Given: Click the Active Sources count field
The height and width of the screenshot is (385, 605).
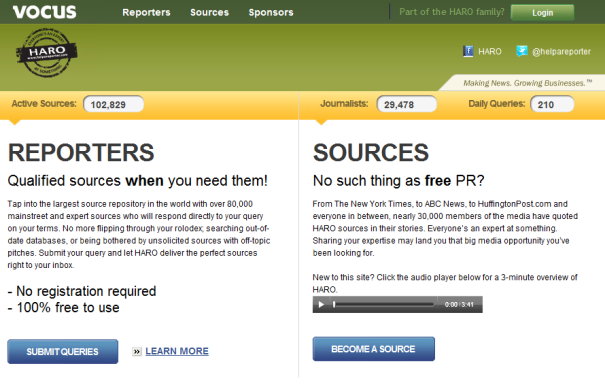Looking at the screenshot, I should [113, 104].
